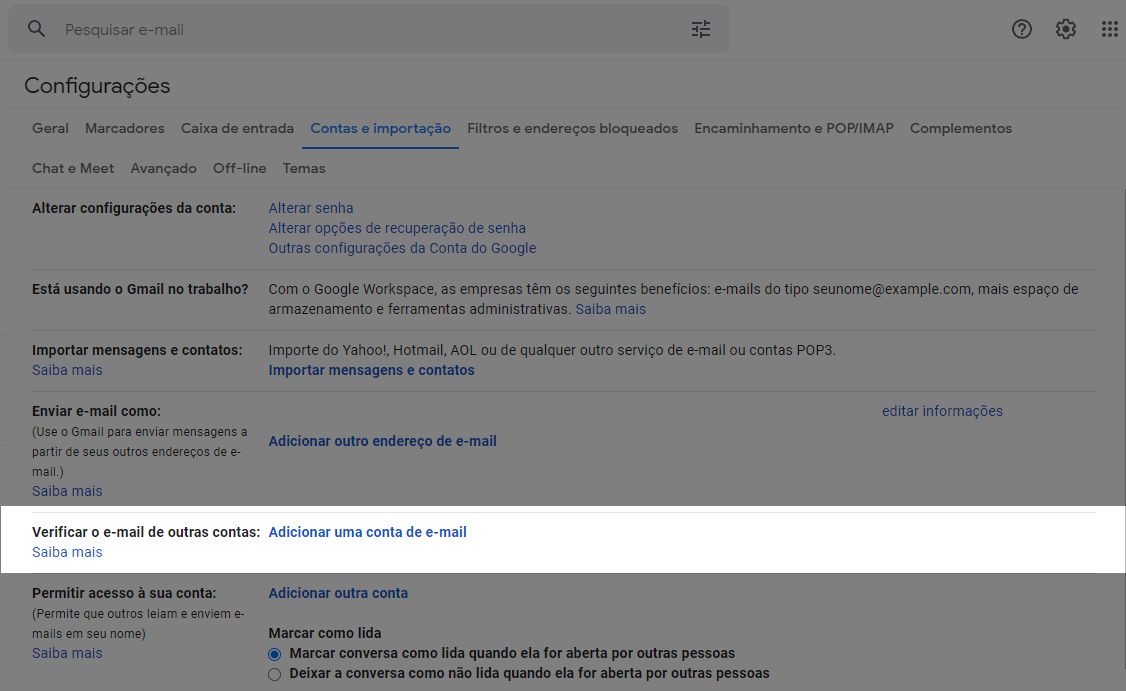
Task: Open Alterar opções de recuperação de senha
Action: 397,228
